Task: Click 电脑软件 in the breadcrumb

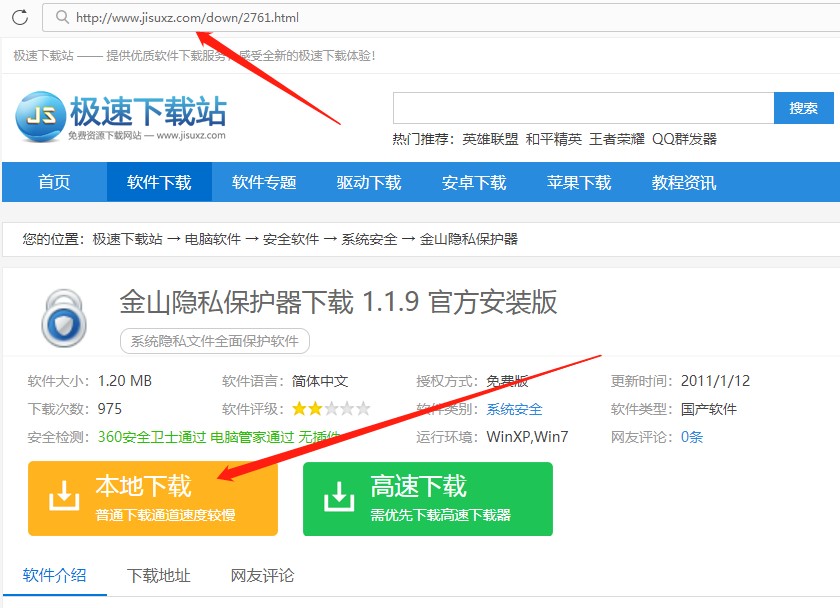Action: tap(213, 239)
